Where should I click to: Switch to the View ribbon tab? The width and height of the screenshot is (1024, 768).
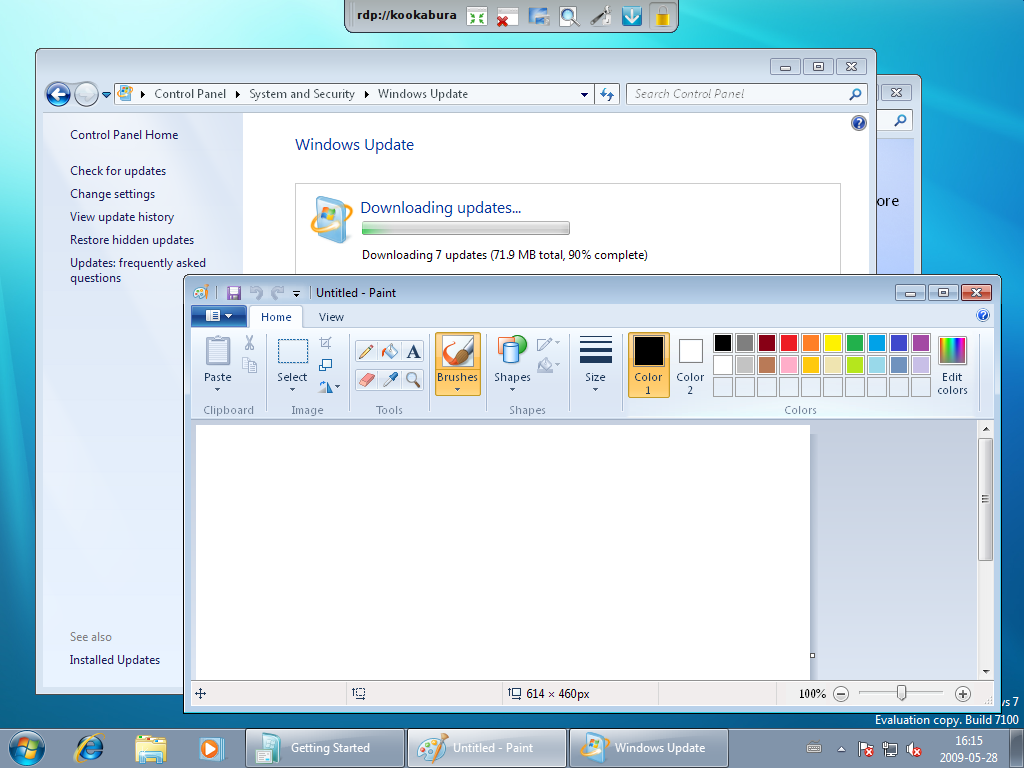(331, 317)
